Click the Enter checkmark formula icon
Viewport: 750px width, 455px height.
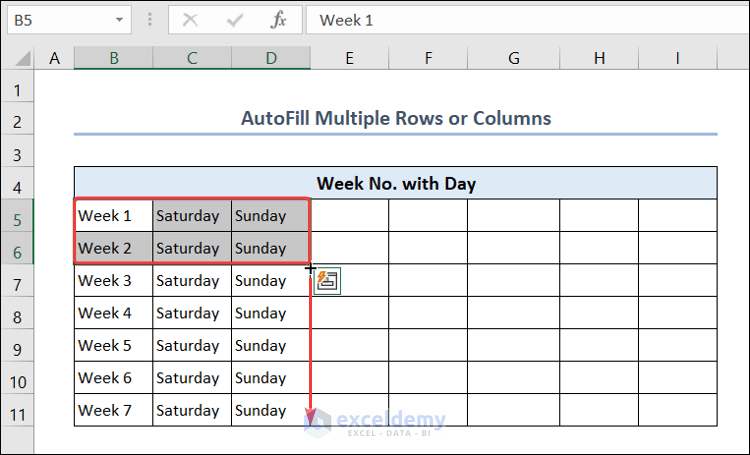pyautogui.click(x=236, y=19)
